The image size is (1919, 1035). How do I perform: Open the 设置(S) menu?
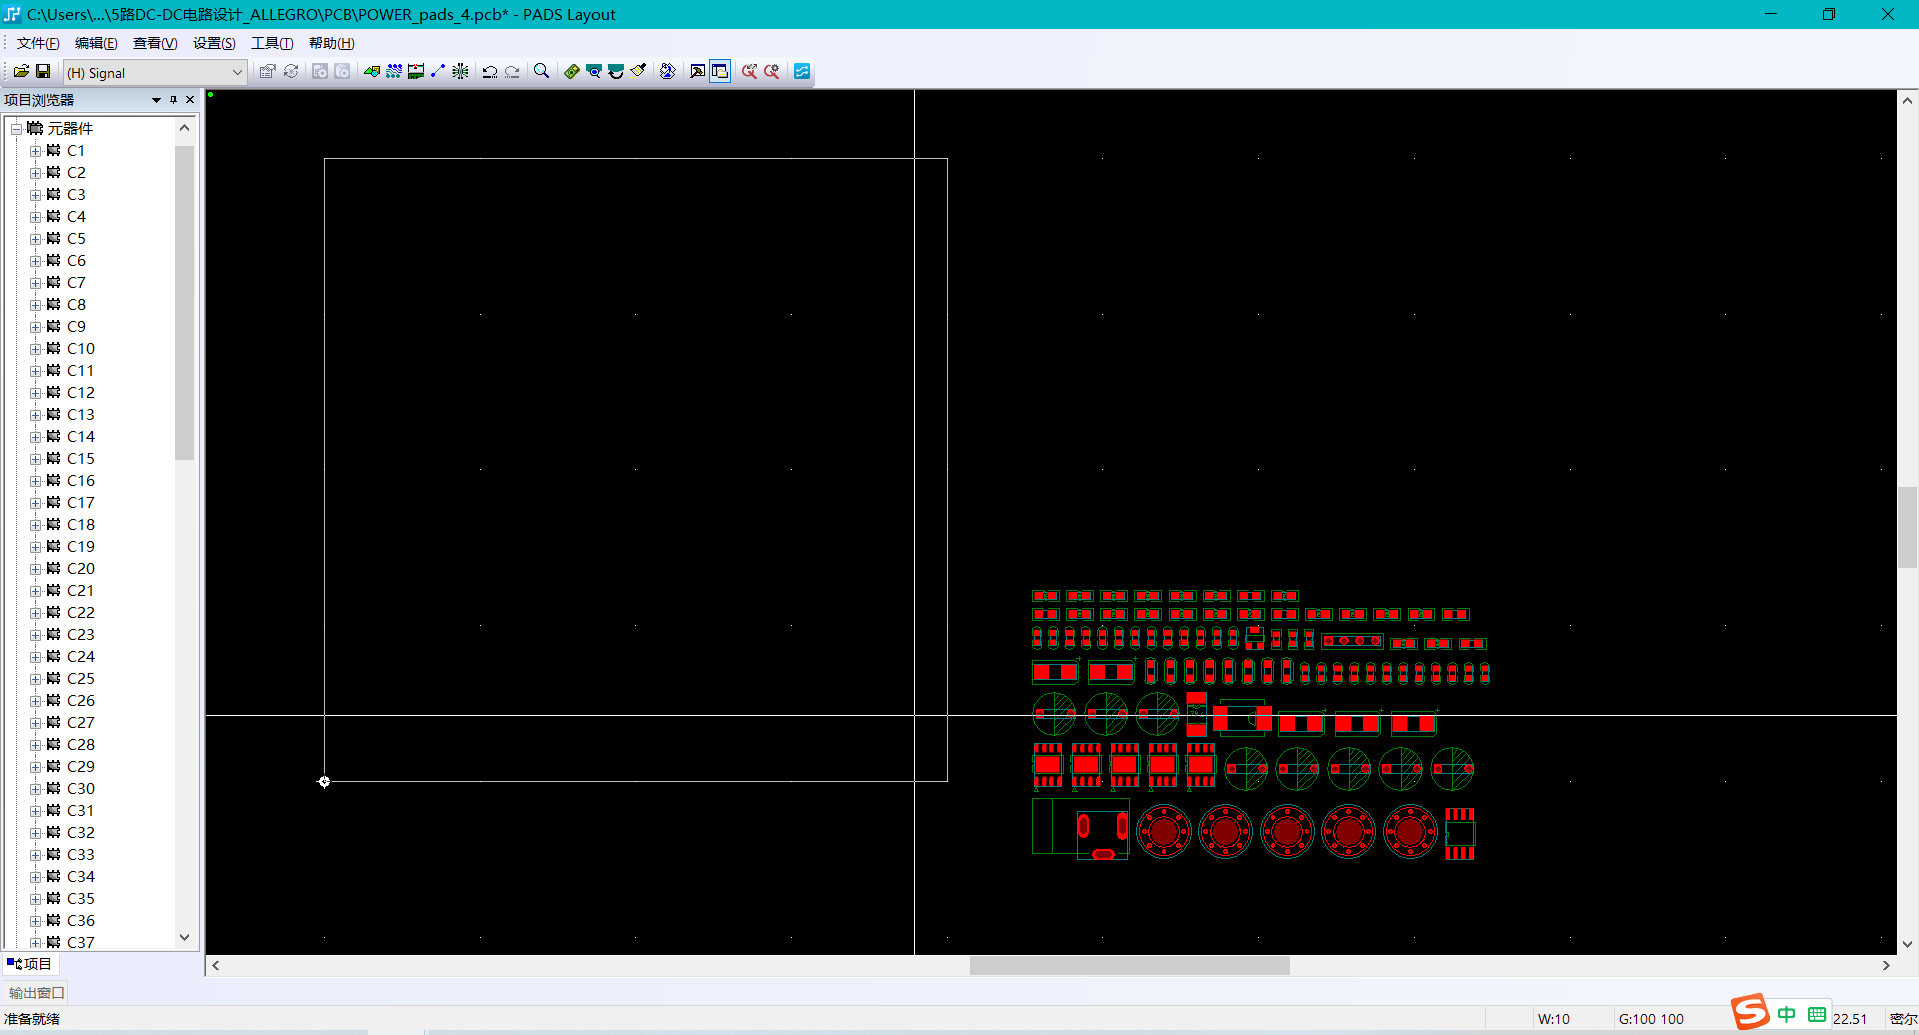click(214, 43)
